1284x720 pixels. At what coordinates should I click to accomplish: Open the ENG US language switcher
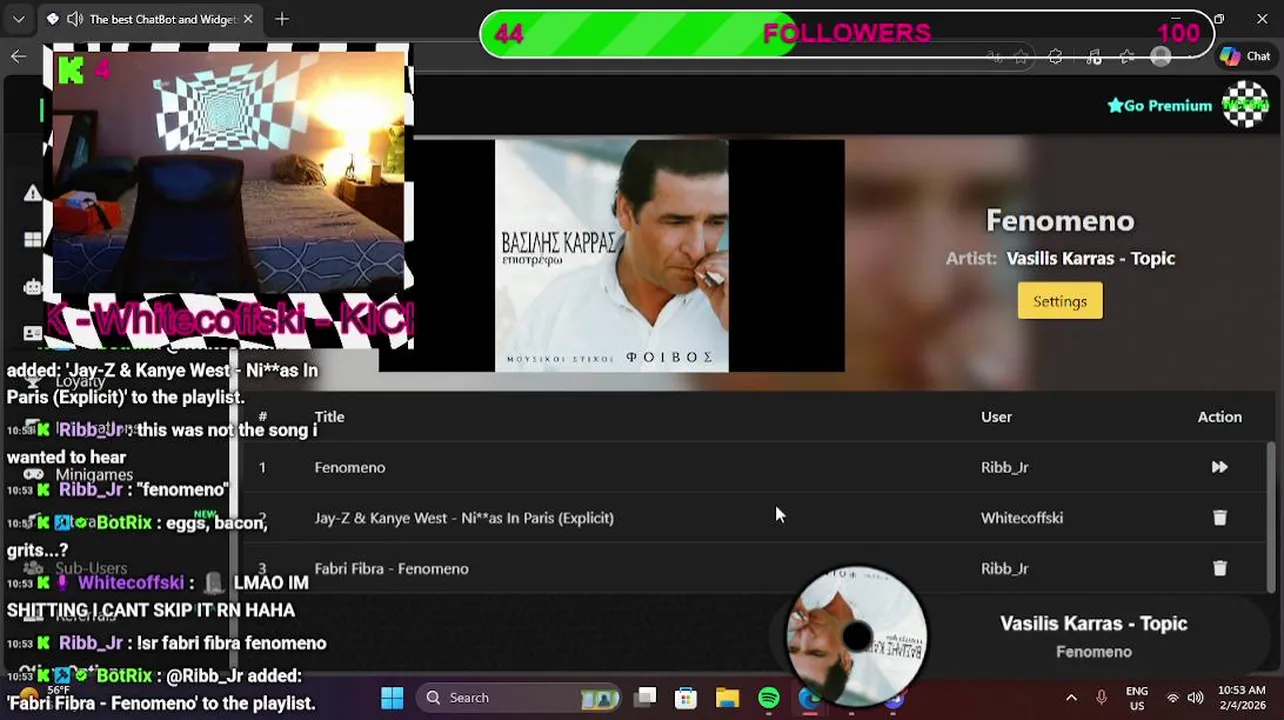1137,698
